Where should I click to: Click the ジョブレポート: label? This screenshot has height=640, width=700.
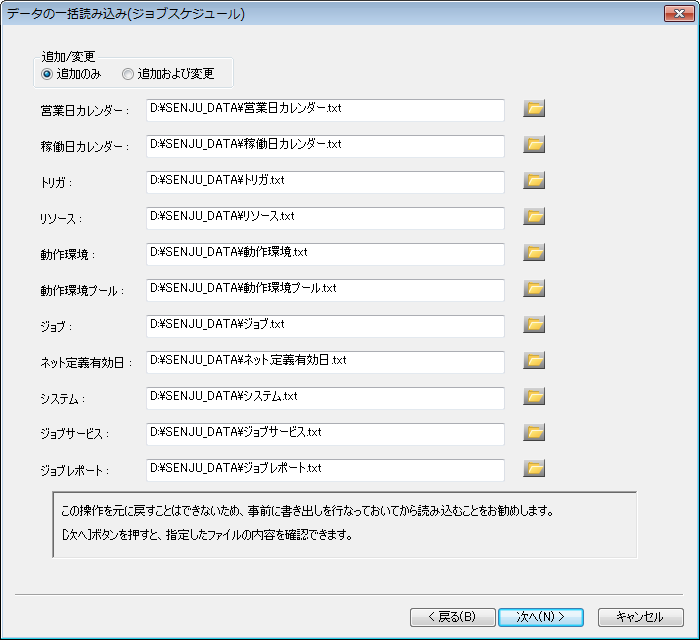tap(75, 471)
